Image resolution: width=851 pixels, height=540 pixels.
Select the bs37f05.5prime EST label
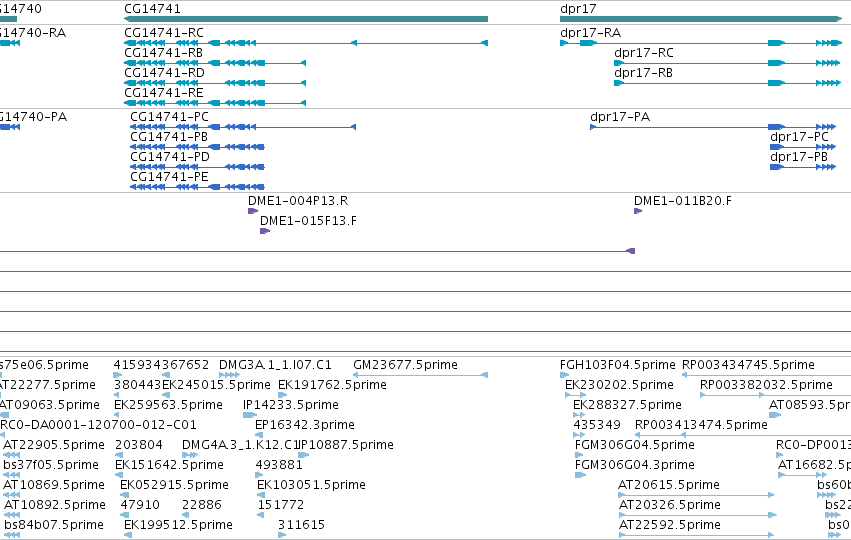click(51, 465)
